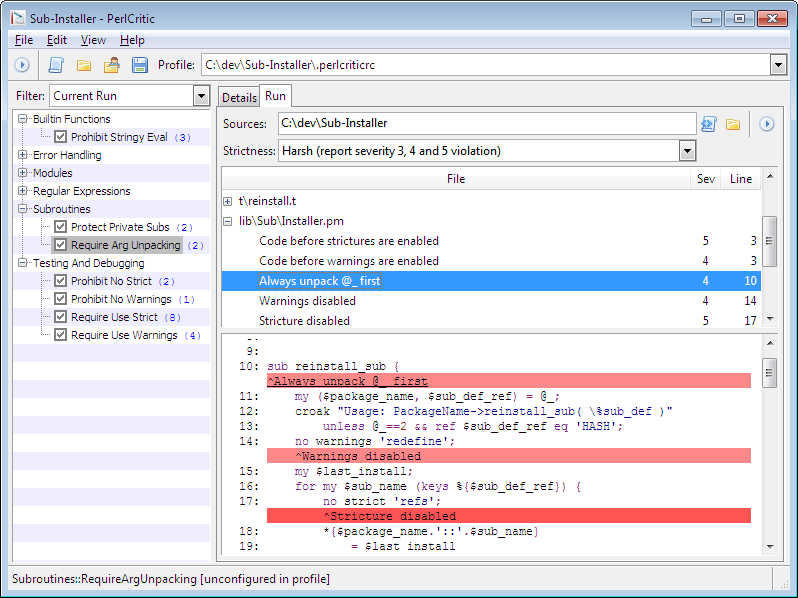Toggle Require Arg Unpacking checkbox
Image resolution: width=798 pixels, height=598 pixels.
point(61,245)
